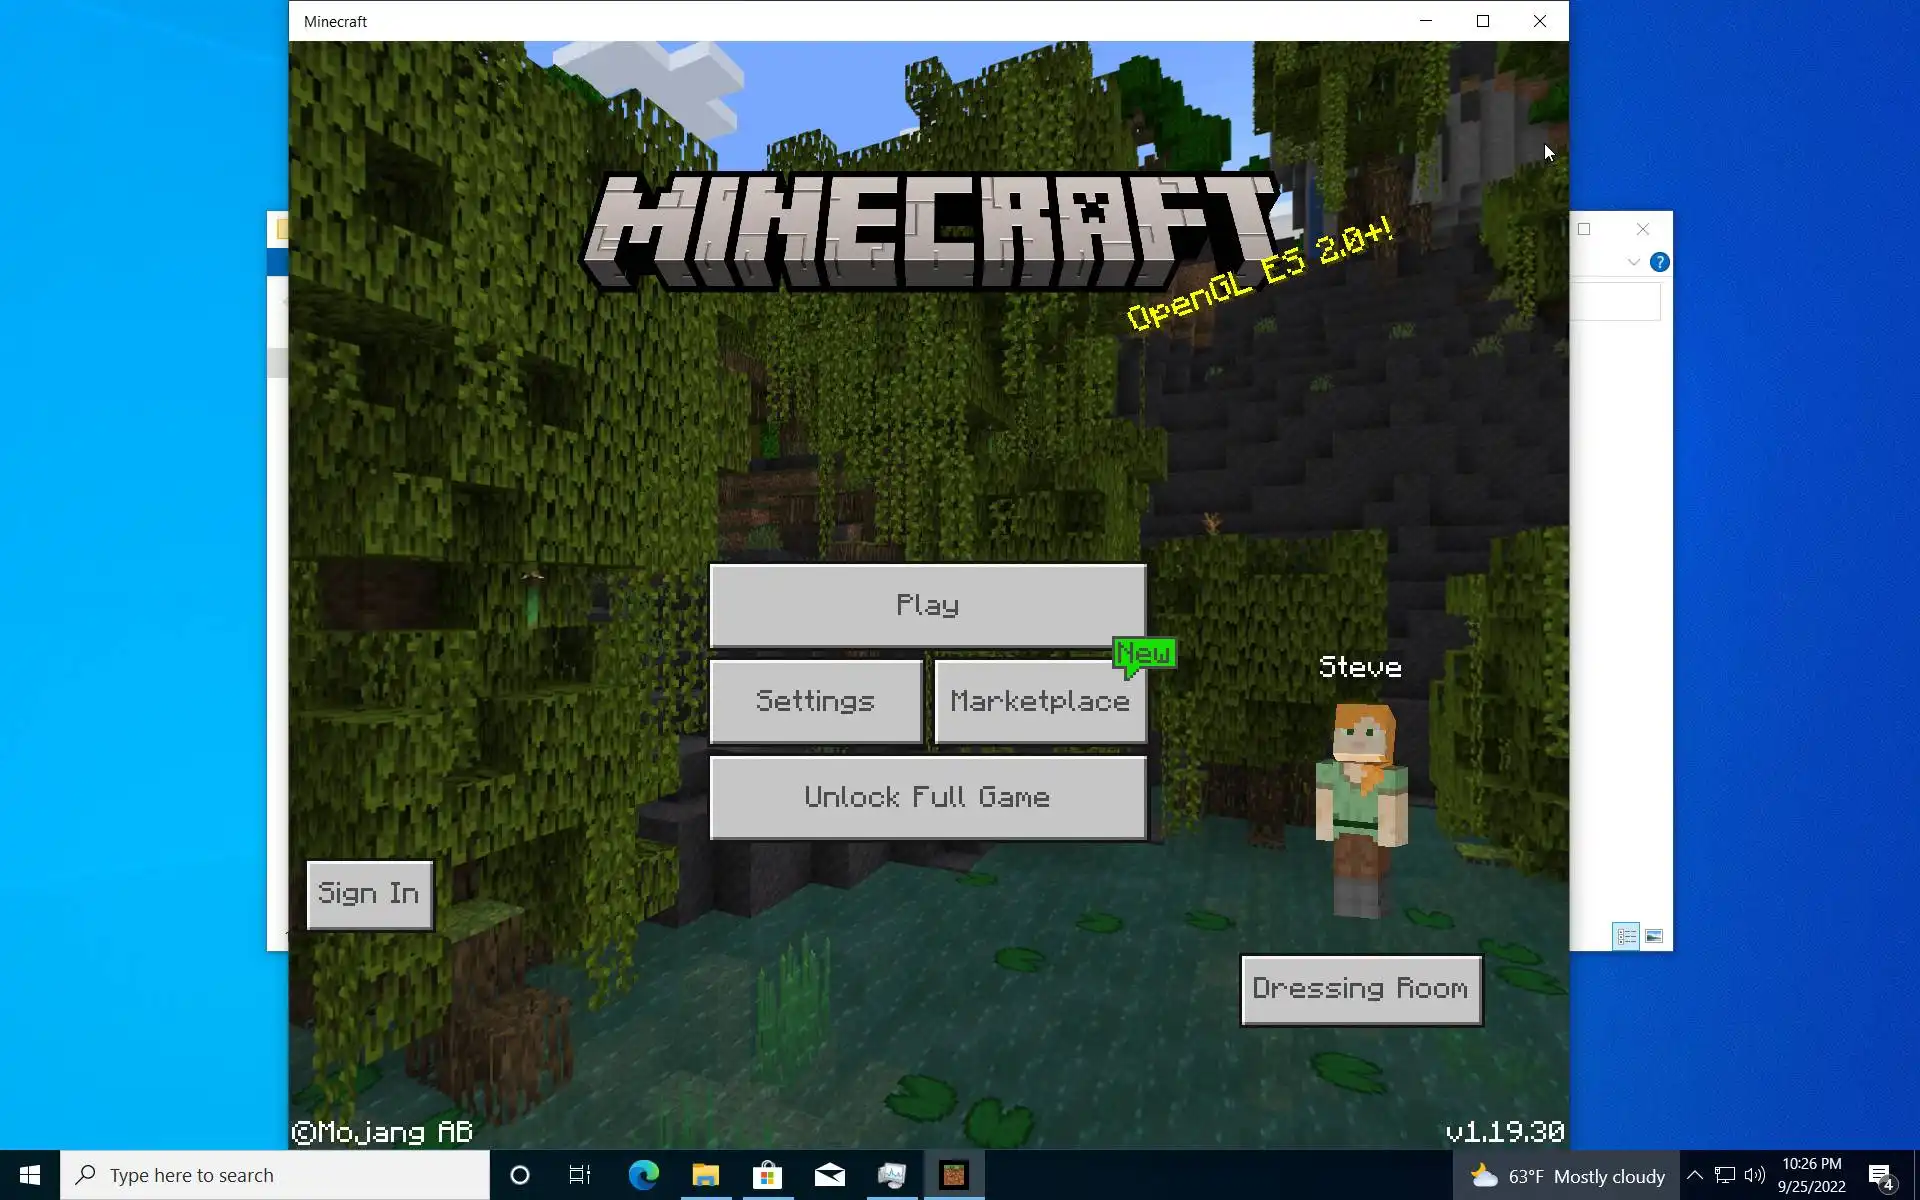Click the Play button
This screenshot has height=1200, width=1920.
coord(927,605)
